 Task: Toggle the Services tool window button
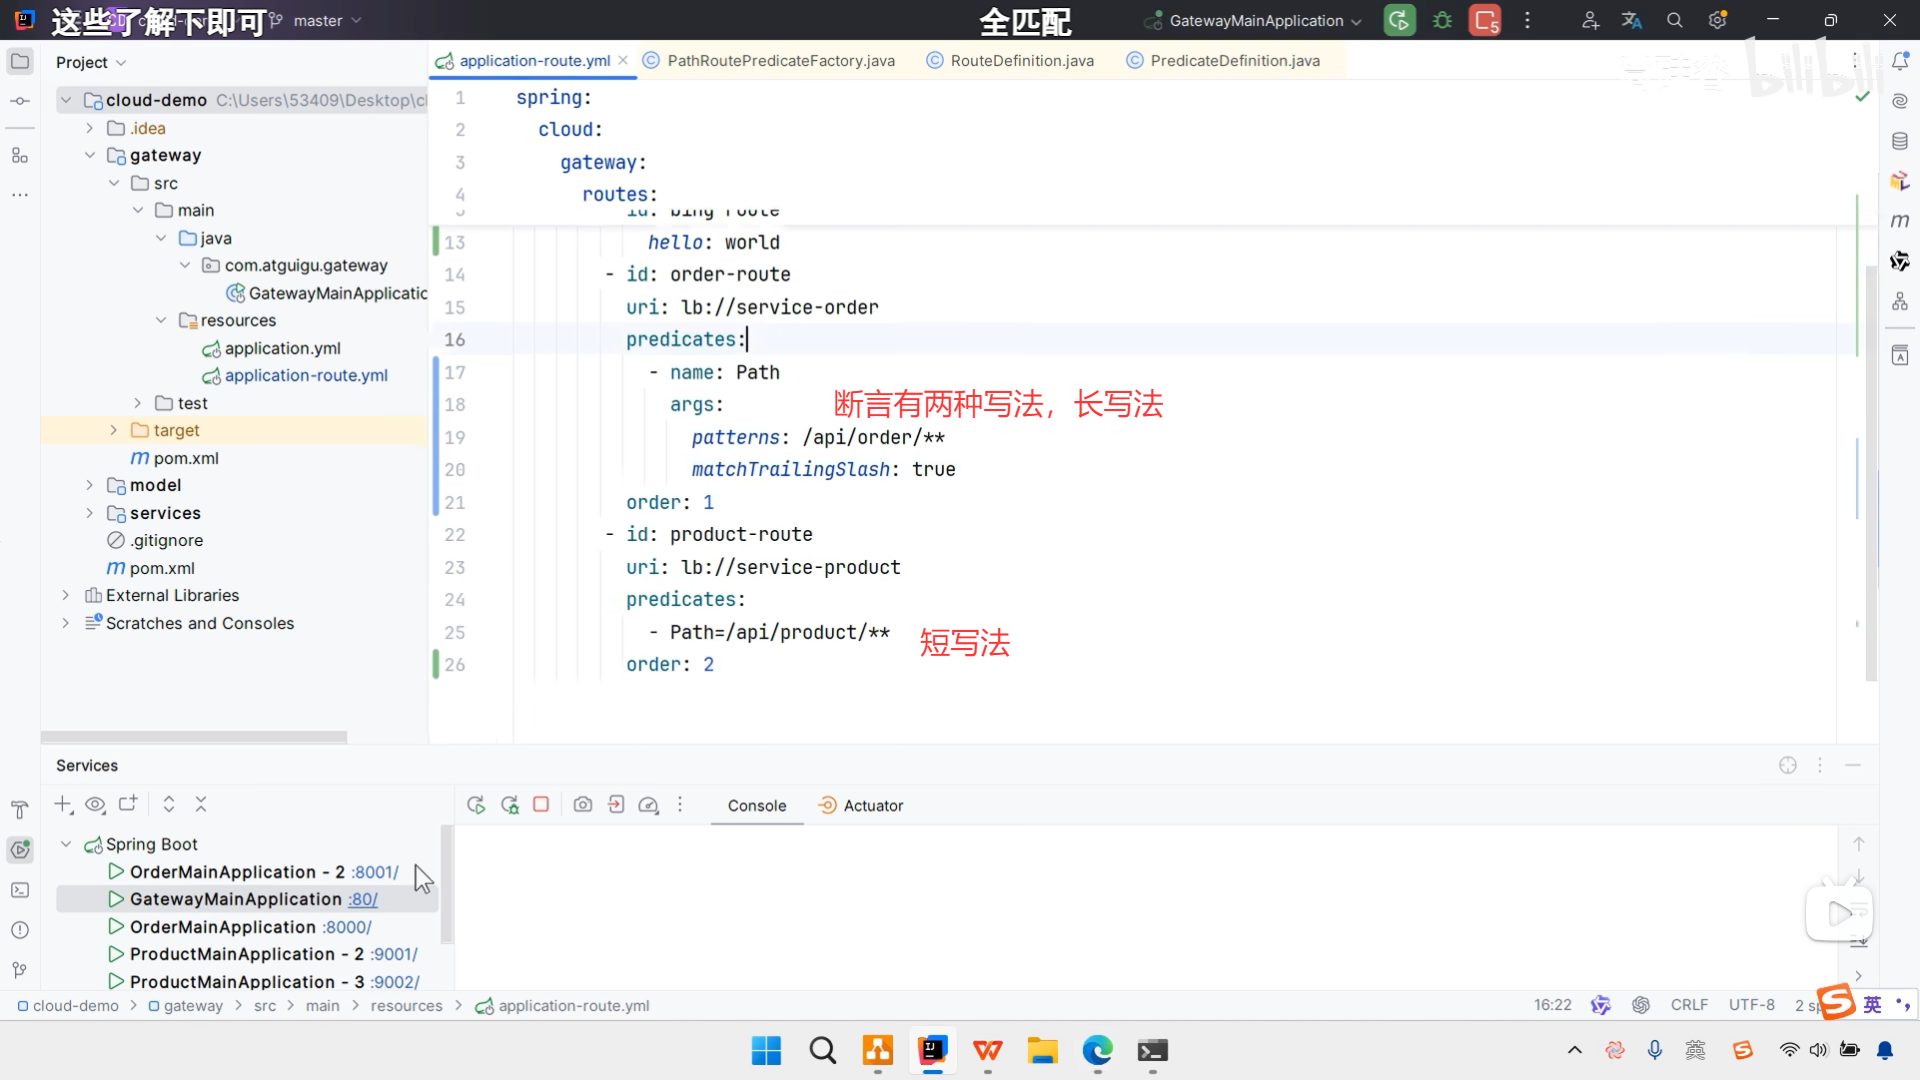click(x=19, y=850)
